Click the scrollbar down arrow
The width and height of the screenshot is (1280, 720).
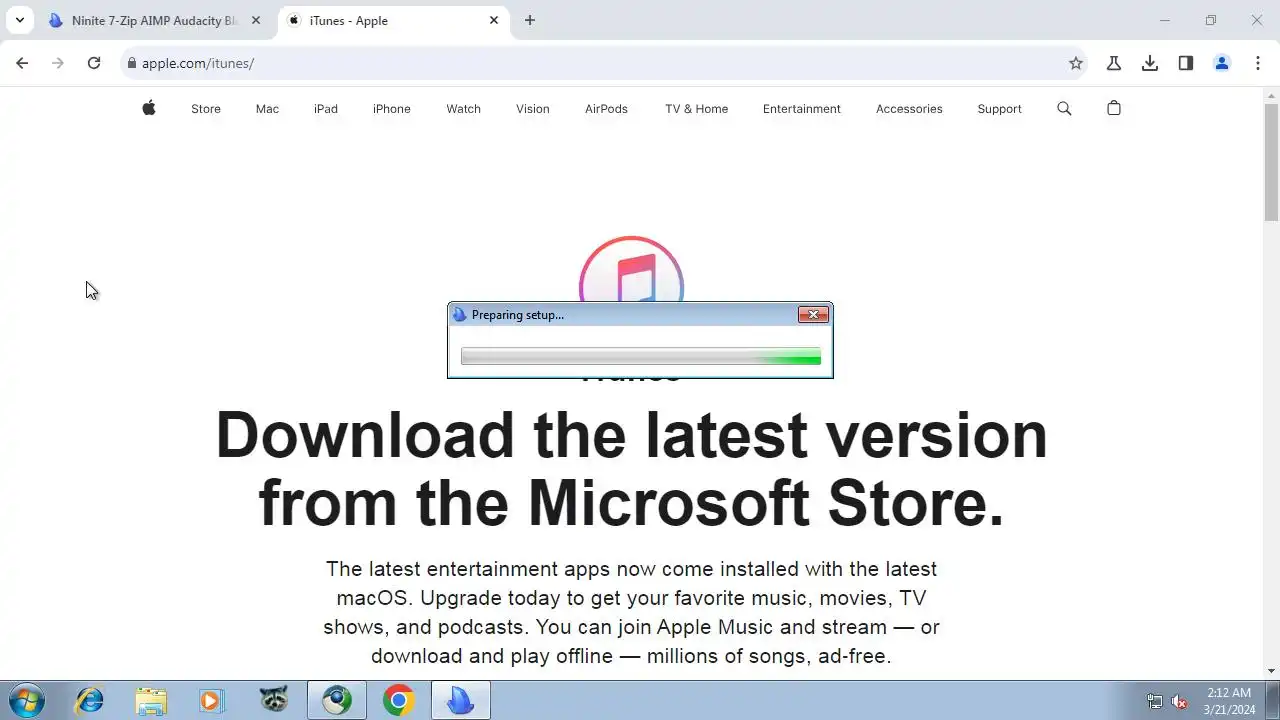(x=1272, y=671)
